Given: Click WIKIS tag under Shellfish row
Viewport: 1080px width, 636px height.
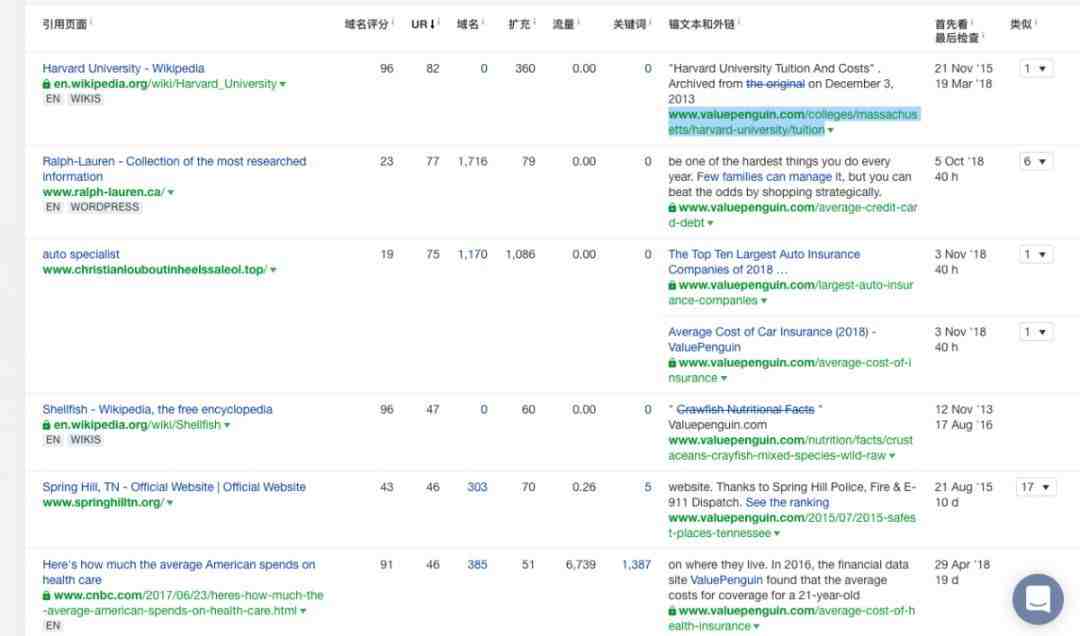Looking at the screenshot, I should (85, 440).
